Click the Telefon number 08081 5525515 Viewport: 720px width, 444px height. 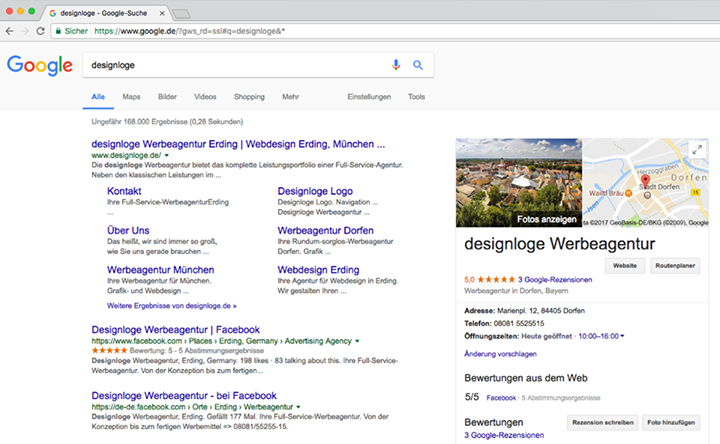point(519,323)
